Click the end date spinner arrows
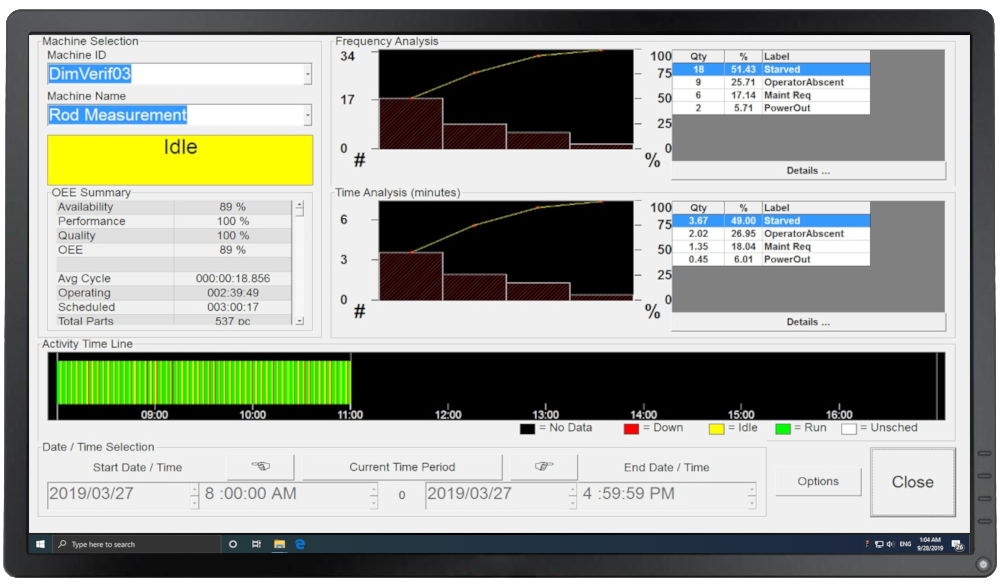 point(572,496)
